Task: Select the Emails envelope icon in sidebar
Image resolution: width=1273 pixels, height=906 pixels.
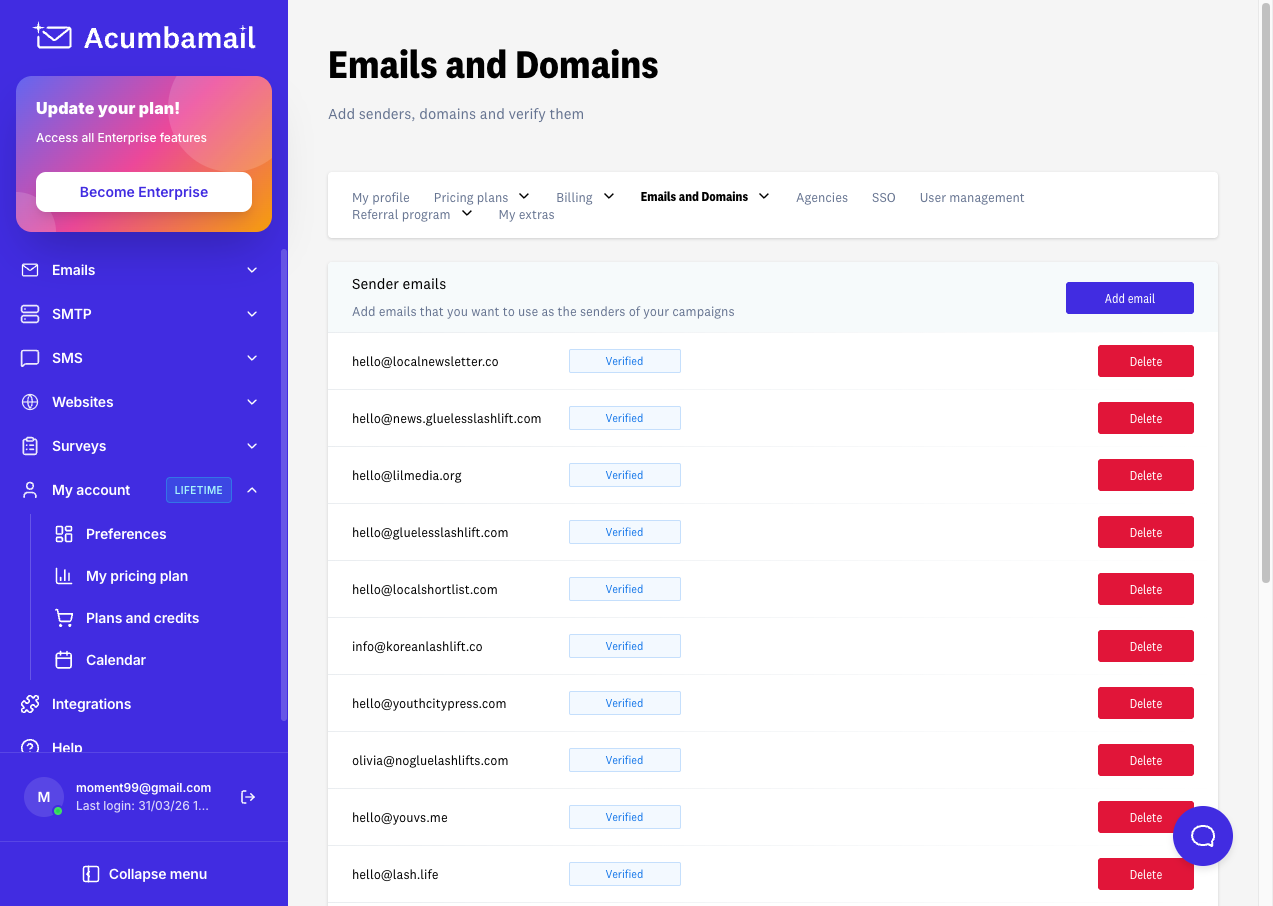Action: (29, 269)
